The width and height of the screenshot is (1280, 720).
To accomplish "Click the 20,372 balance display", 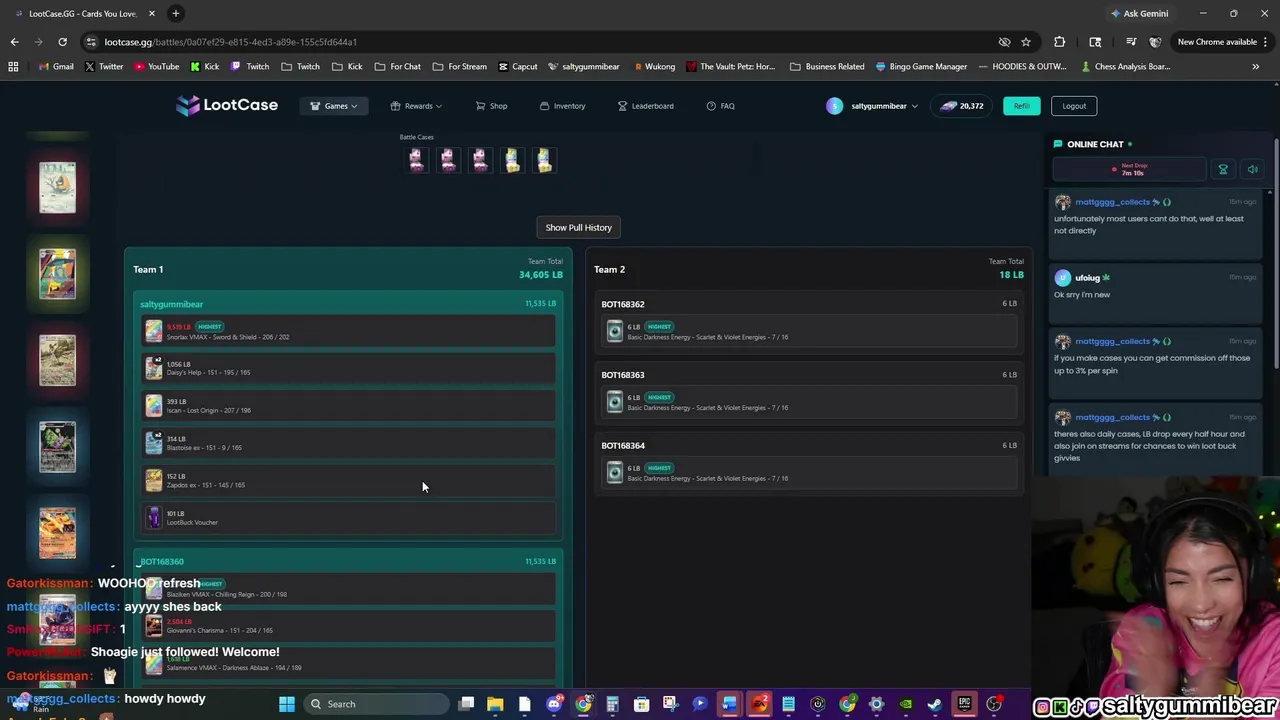I will pos(962,106).
